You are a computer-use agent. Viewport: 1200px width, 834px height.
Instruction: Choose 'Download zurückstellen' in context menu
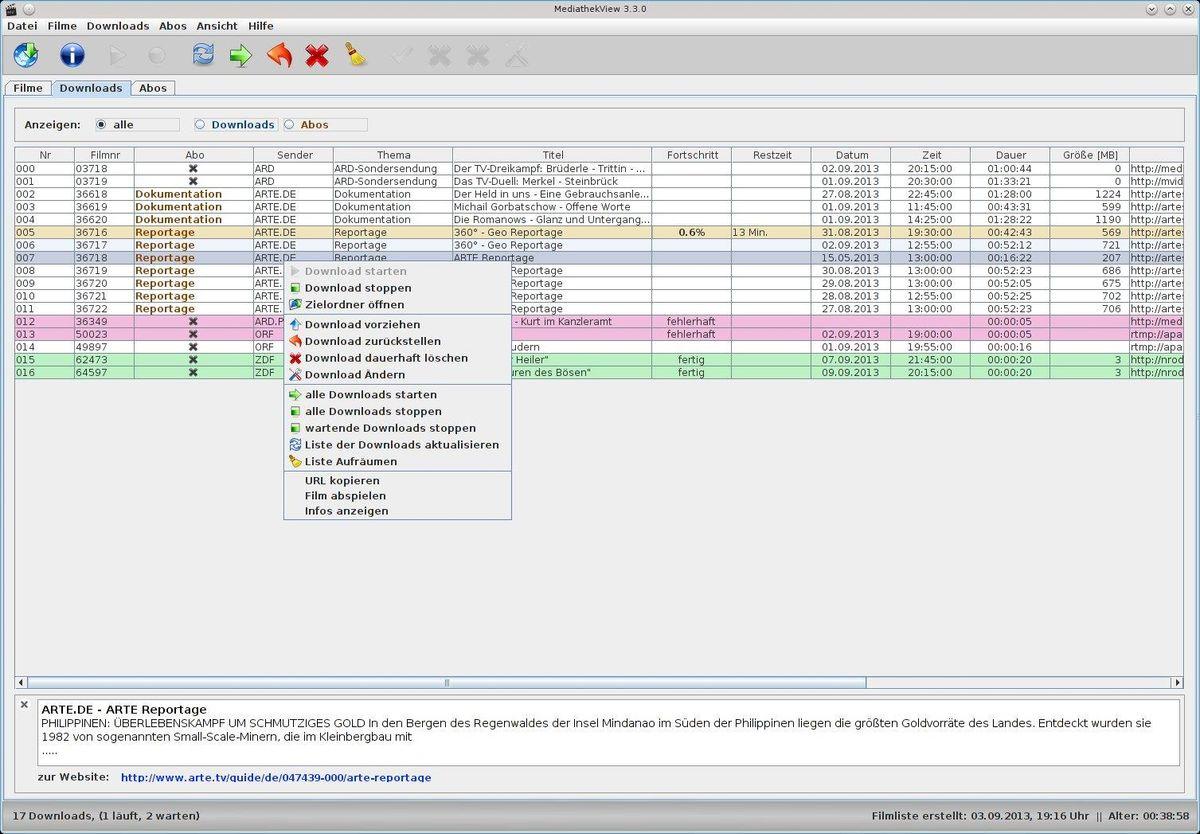click(x=397, y=341)
